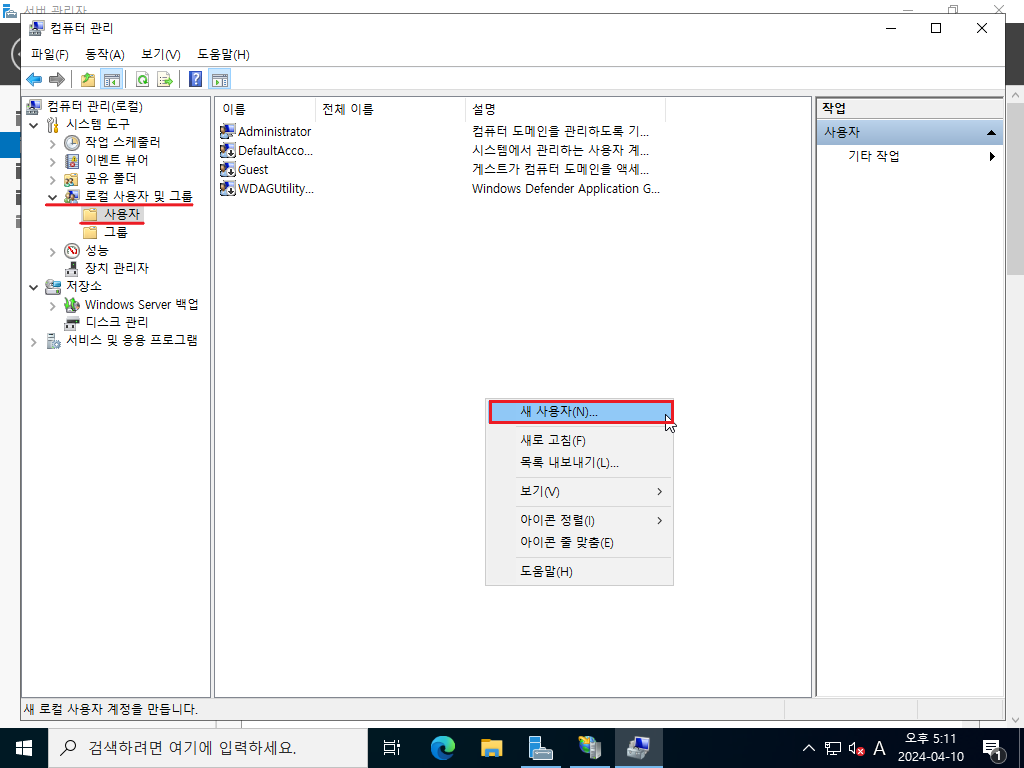The image size is (1024, 768).
Task: Open the 아이콘 정렬(I) context submenu
Action: coord(579,520)
